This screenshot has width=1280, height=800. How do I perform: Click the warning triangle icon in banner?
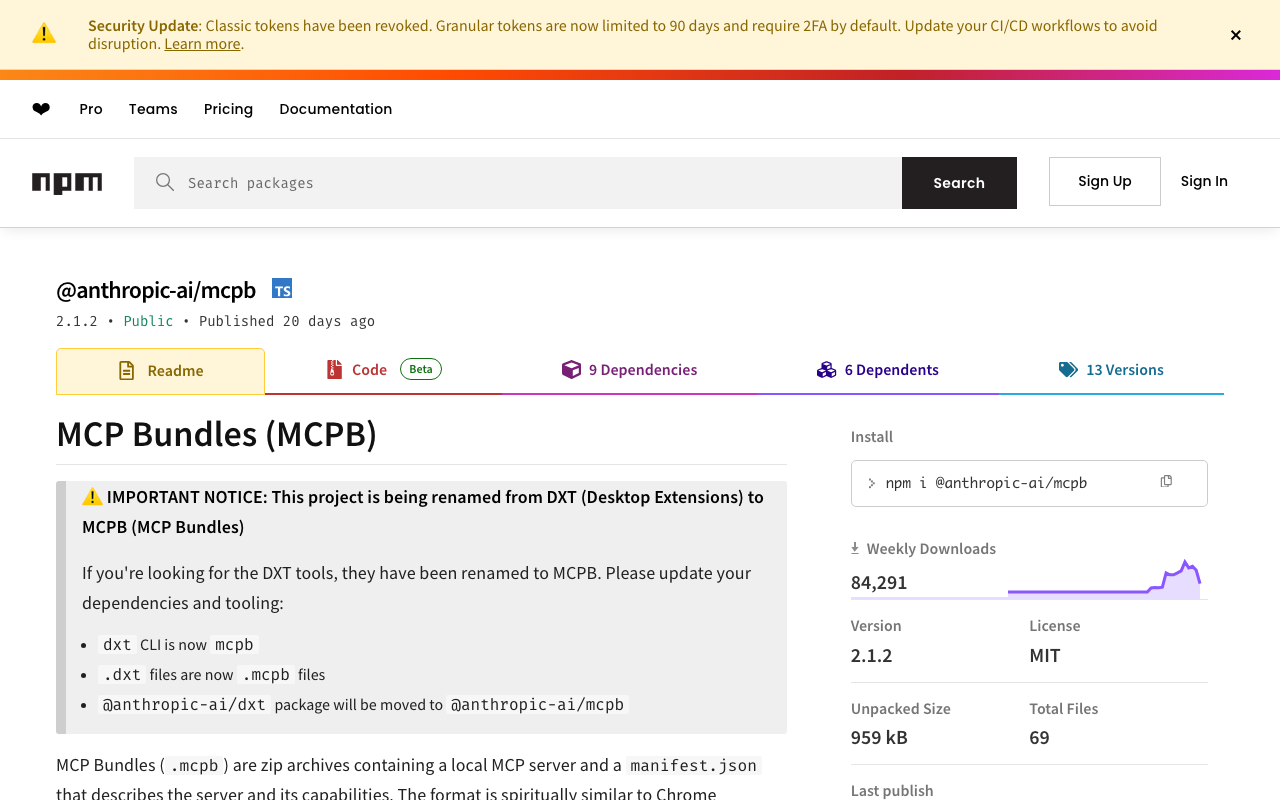coord(44,34)
